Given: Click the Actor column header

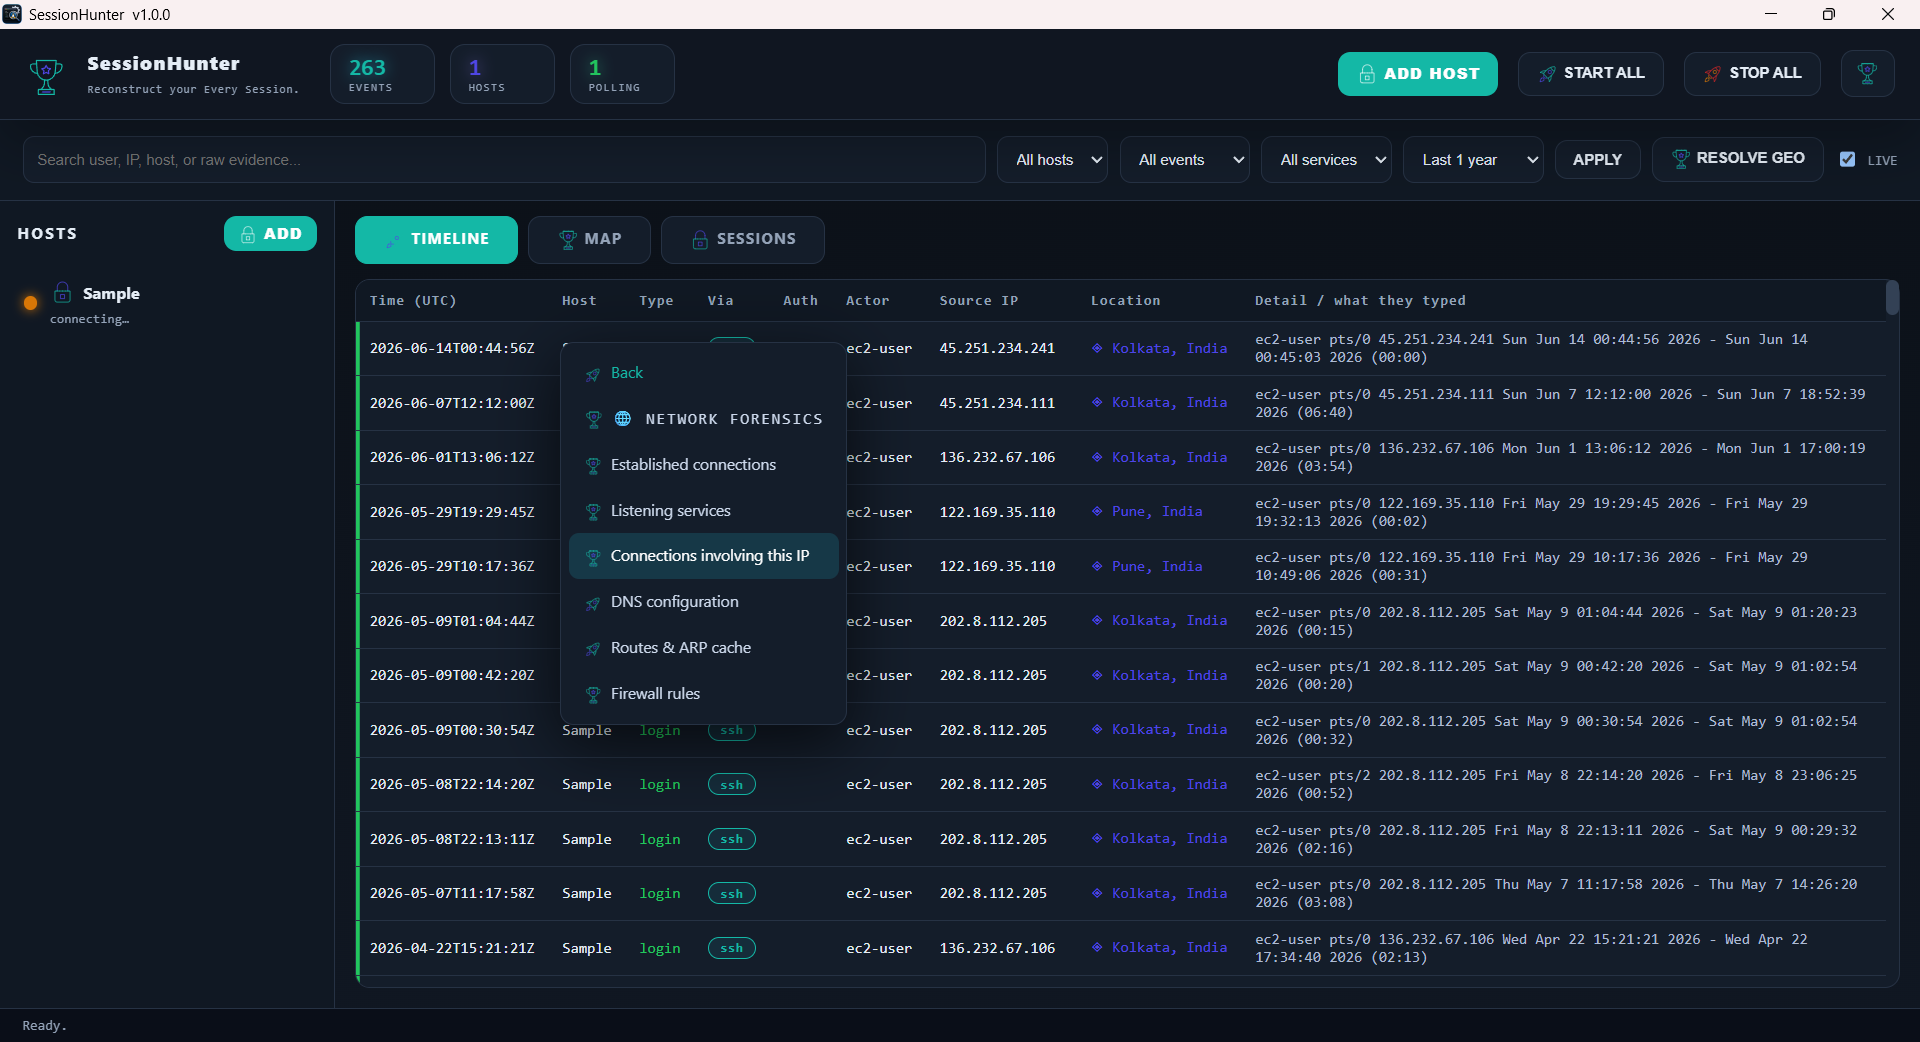Looking at the screenshot, I should (x=867, y=301).
